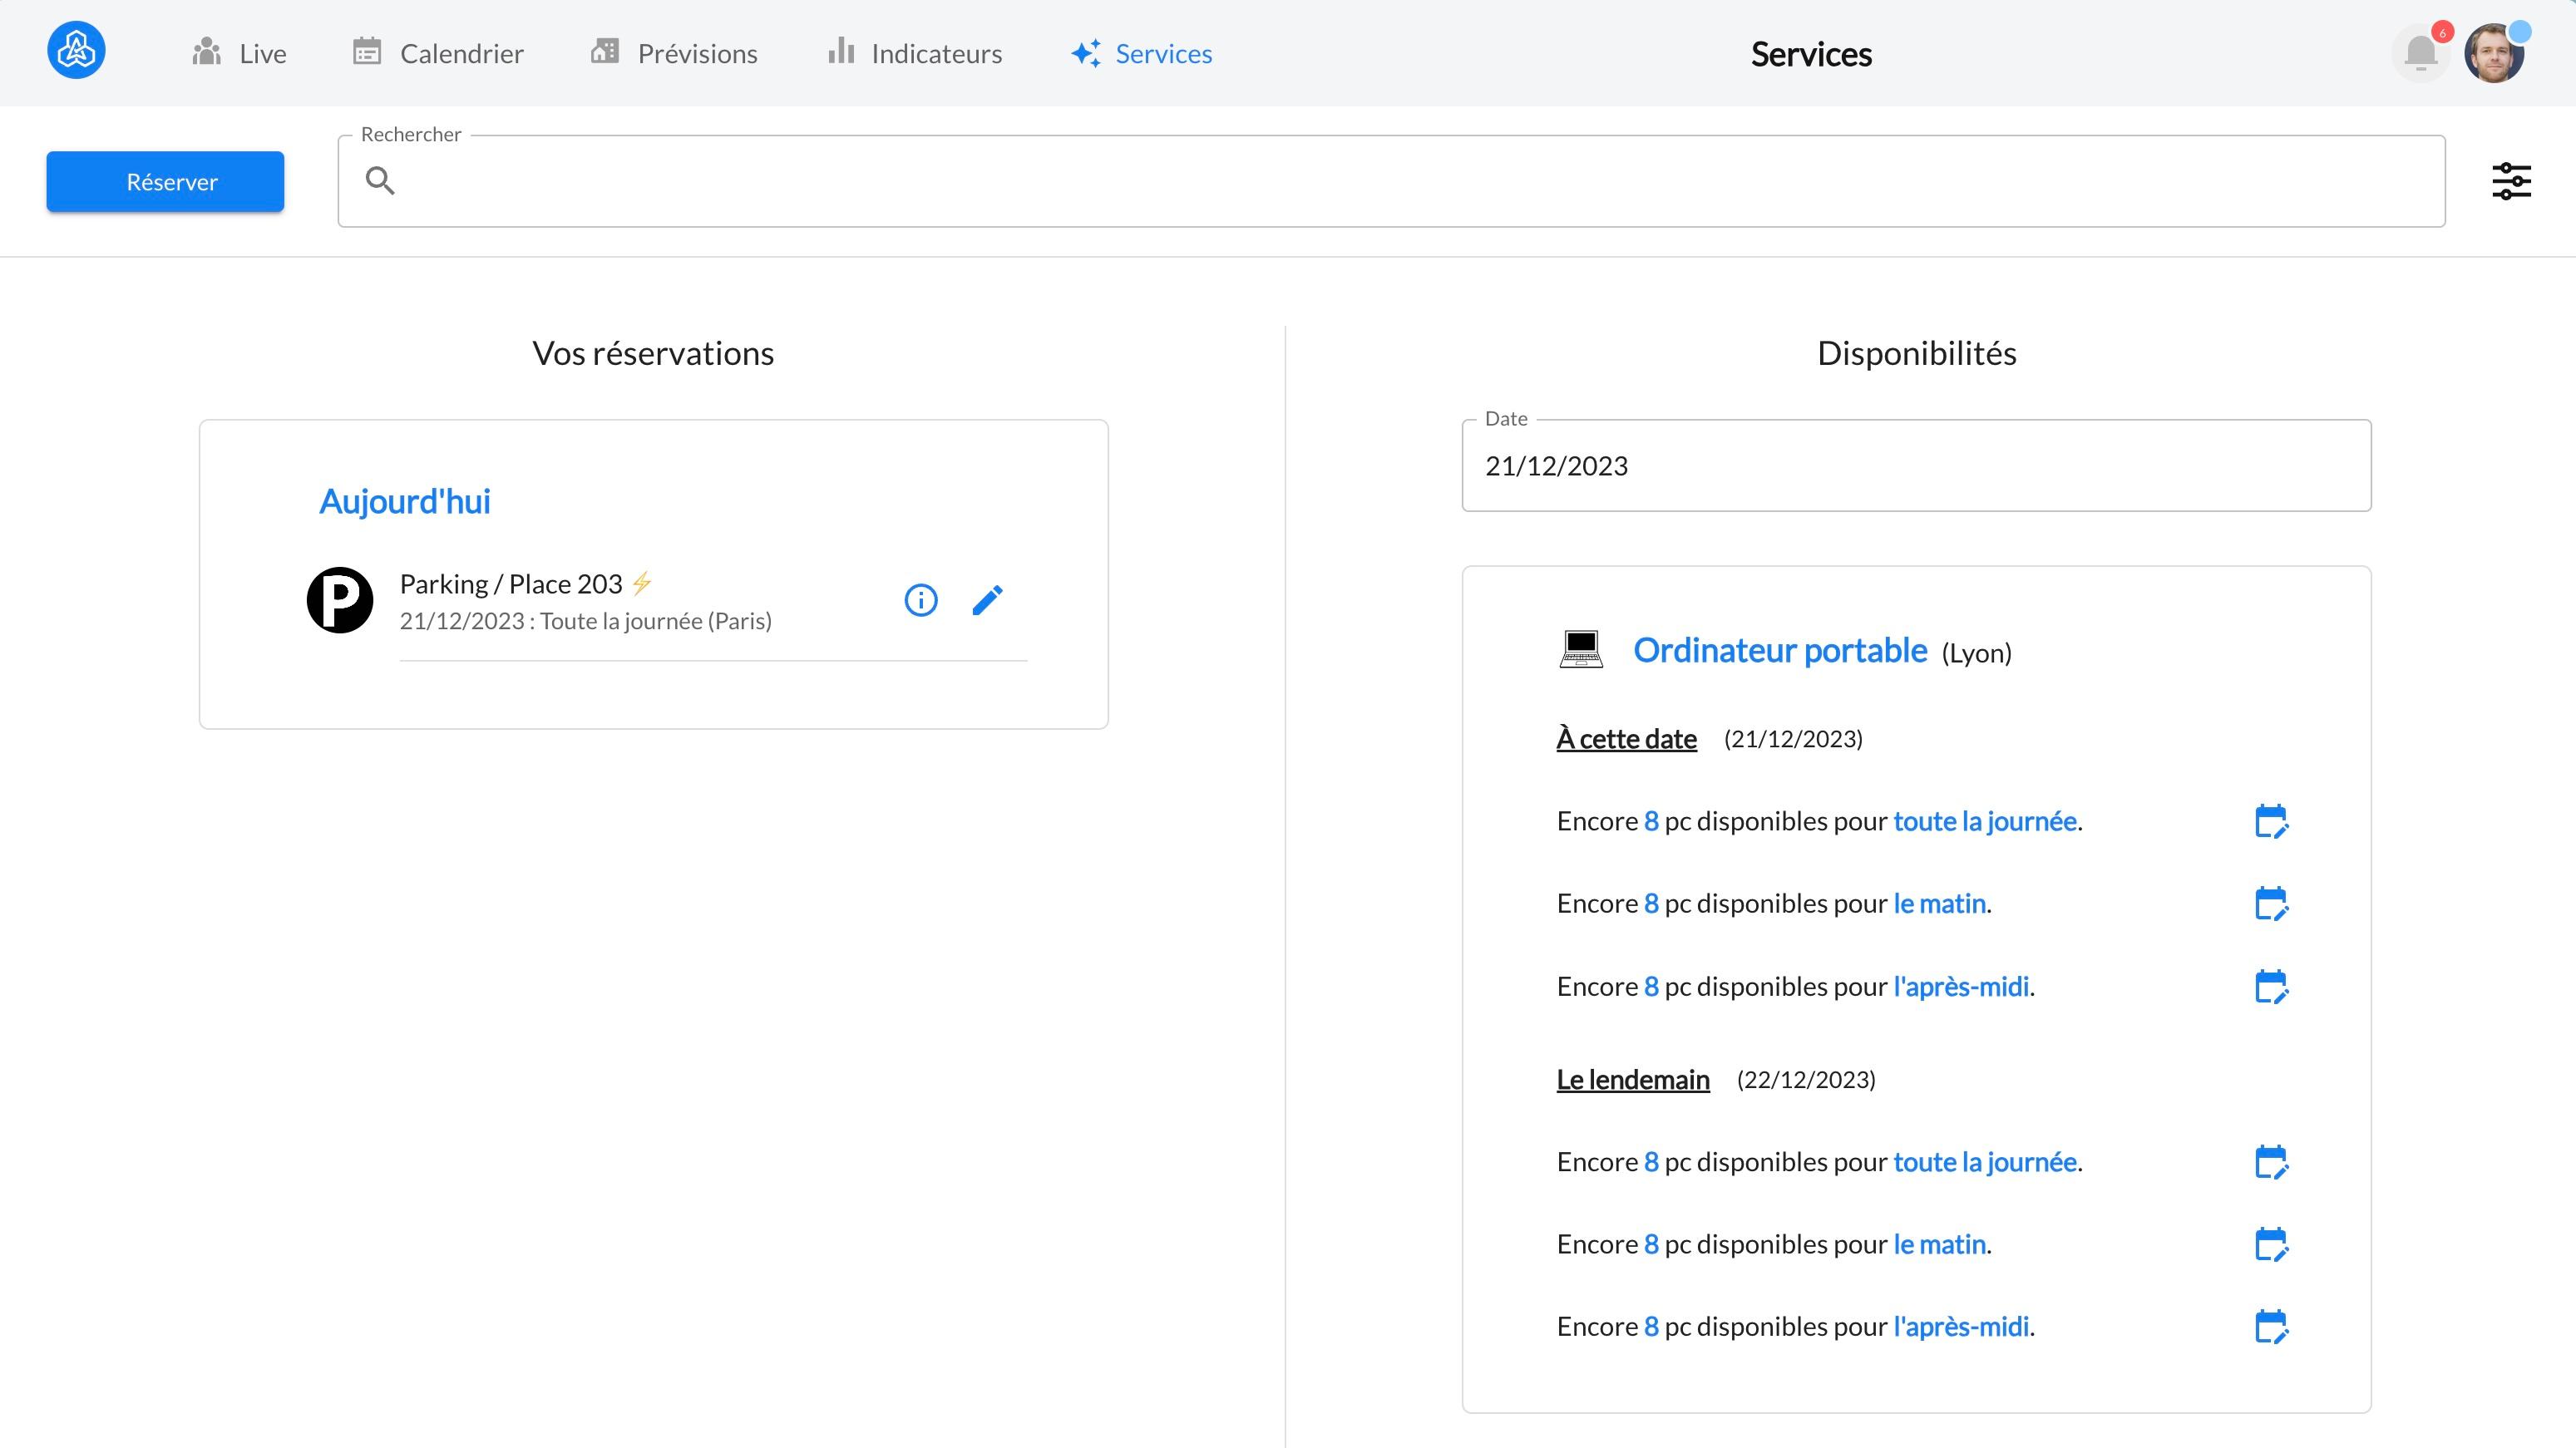Open the user profile avatar
Image resolution: width=2576 pixels, height=1448 pixels.
[2494, 53]
